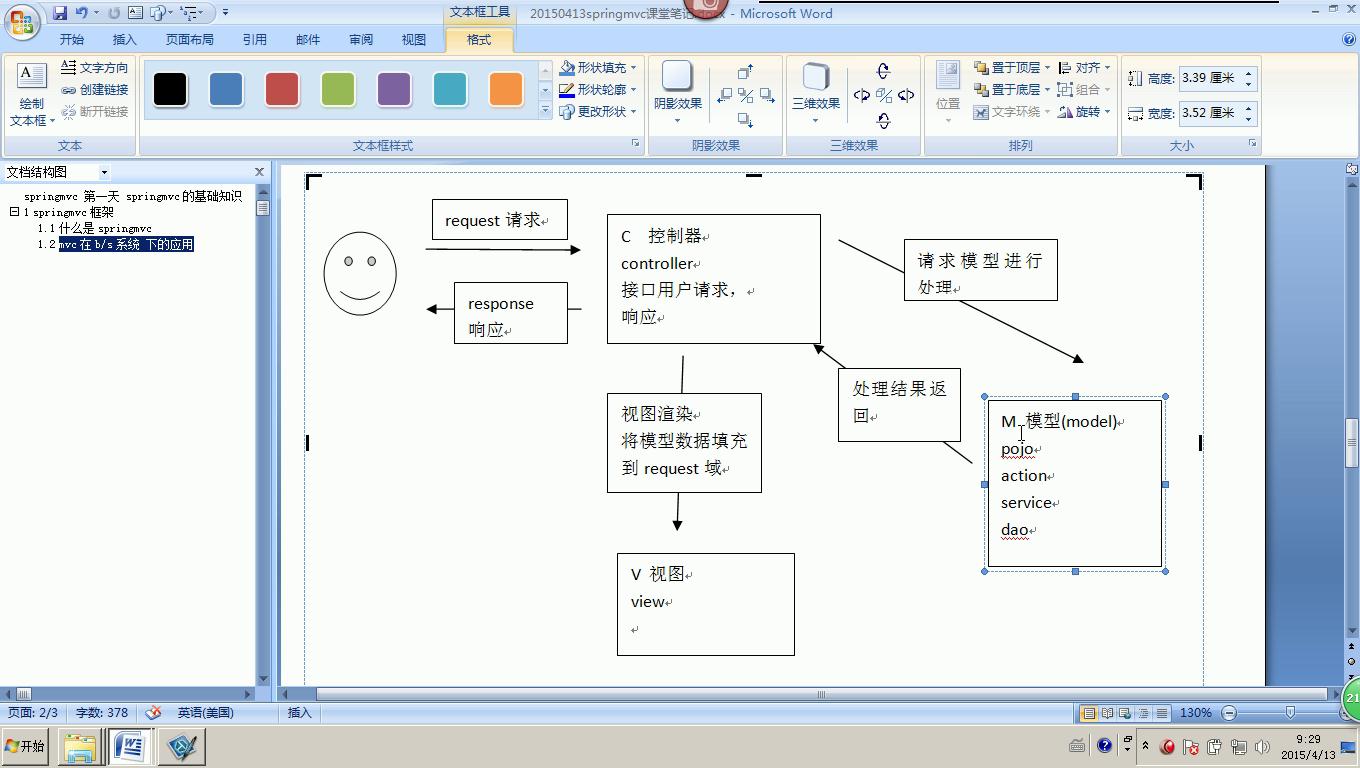This screenshot has height=768, width=1360.
Task: Select the blue text box style swatch
Action: pyautogui.click(x=226, y=89)
